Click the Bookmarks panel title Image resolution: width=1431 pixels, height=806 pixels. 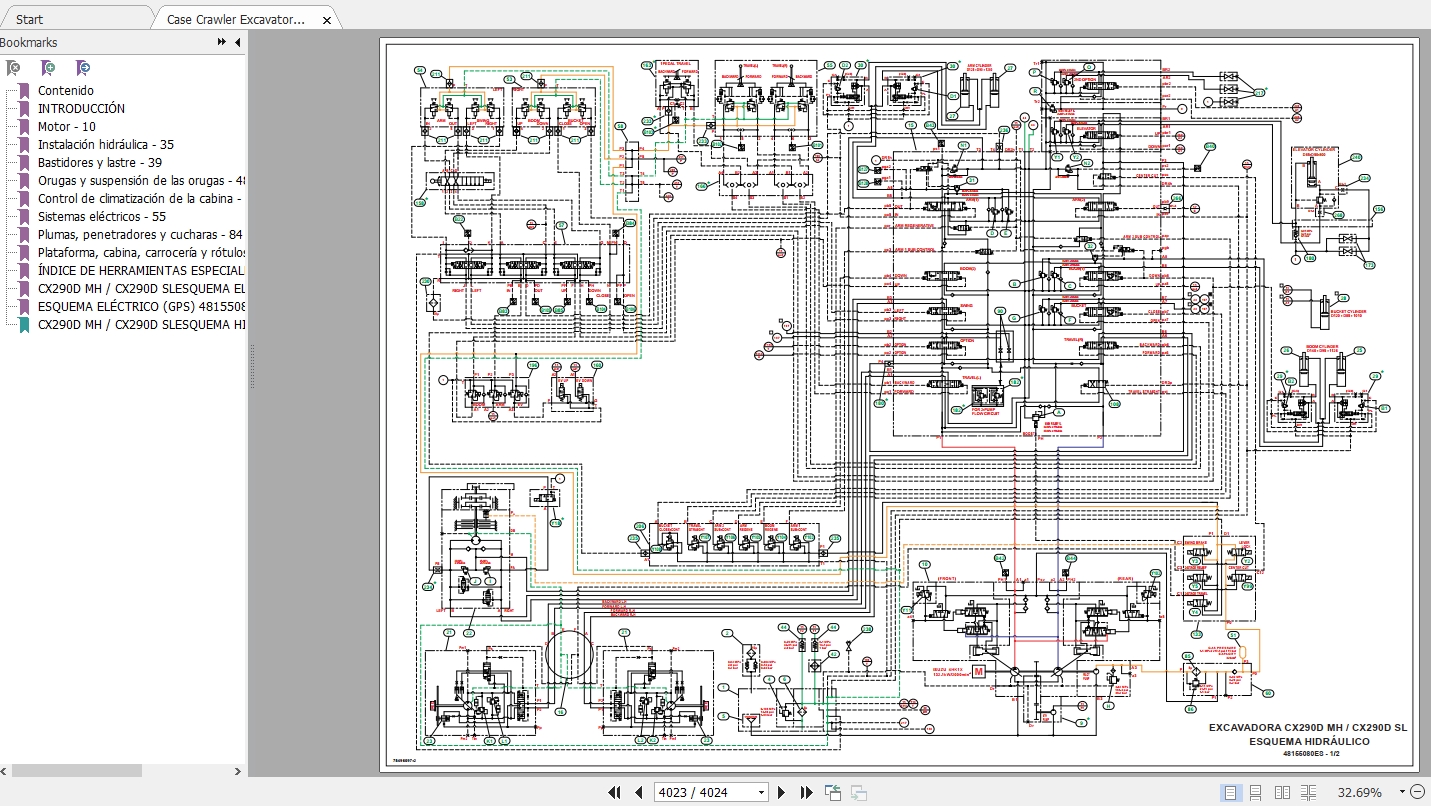[x=29, y=43]
